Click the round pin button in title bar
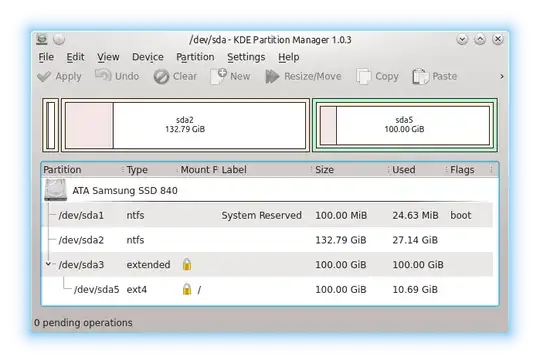 point(59,40)
